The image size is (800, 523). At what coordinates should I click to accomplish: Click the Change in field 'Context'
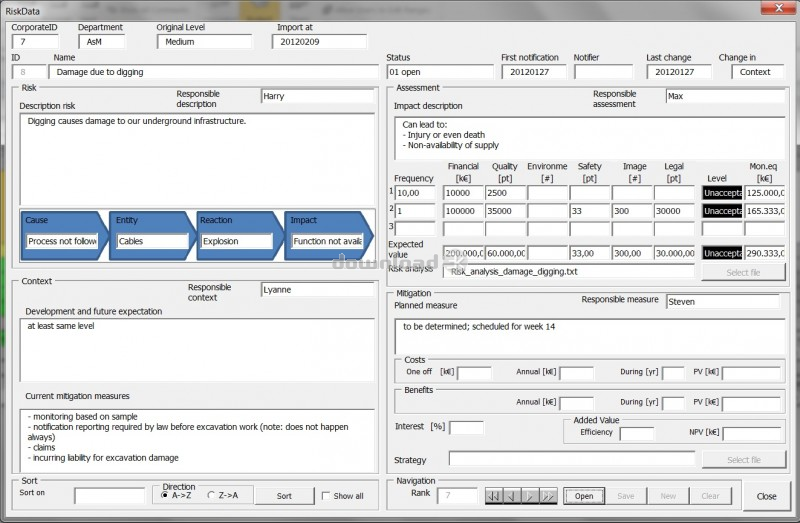pos(758,72)
